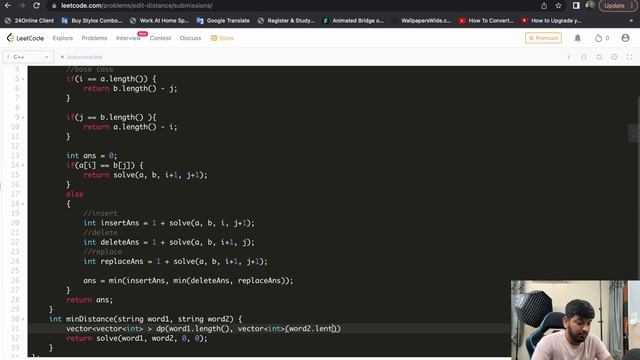Open the C++ language dropdown

(29, 57)
